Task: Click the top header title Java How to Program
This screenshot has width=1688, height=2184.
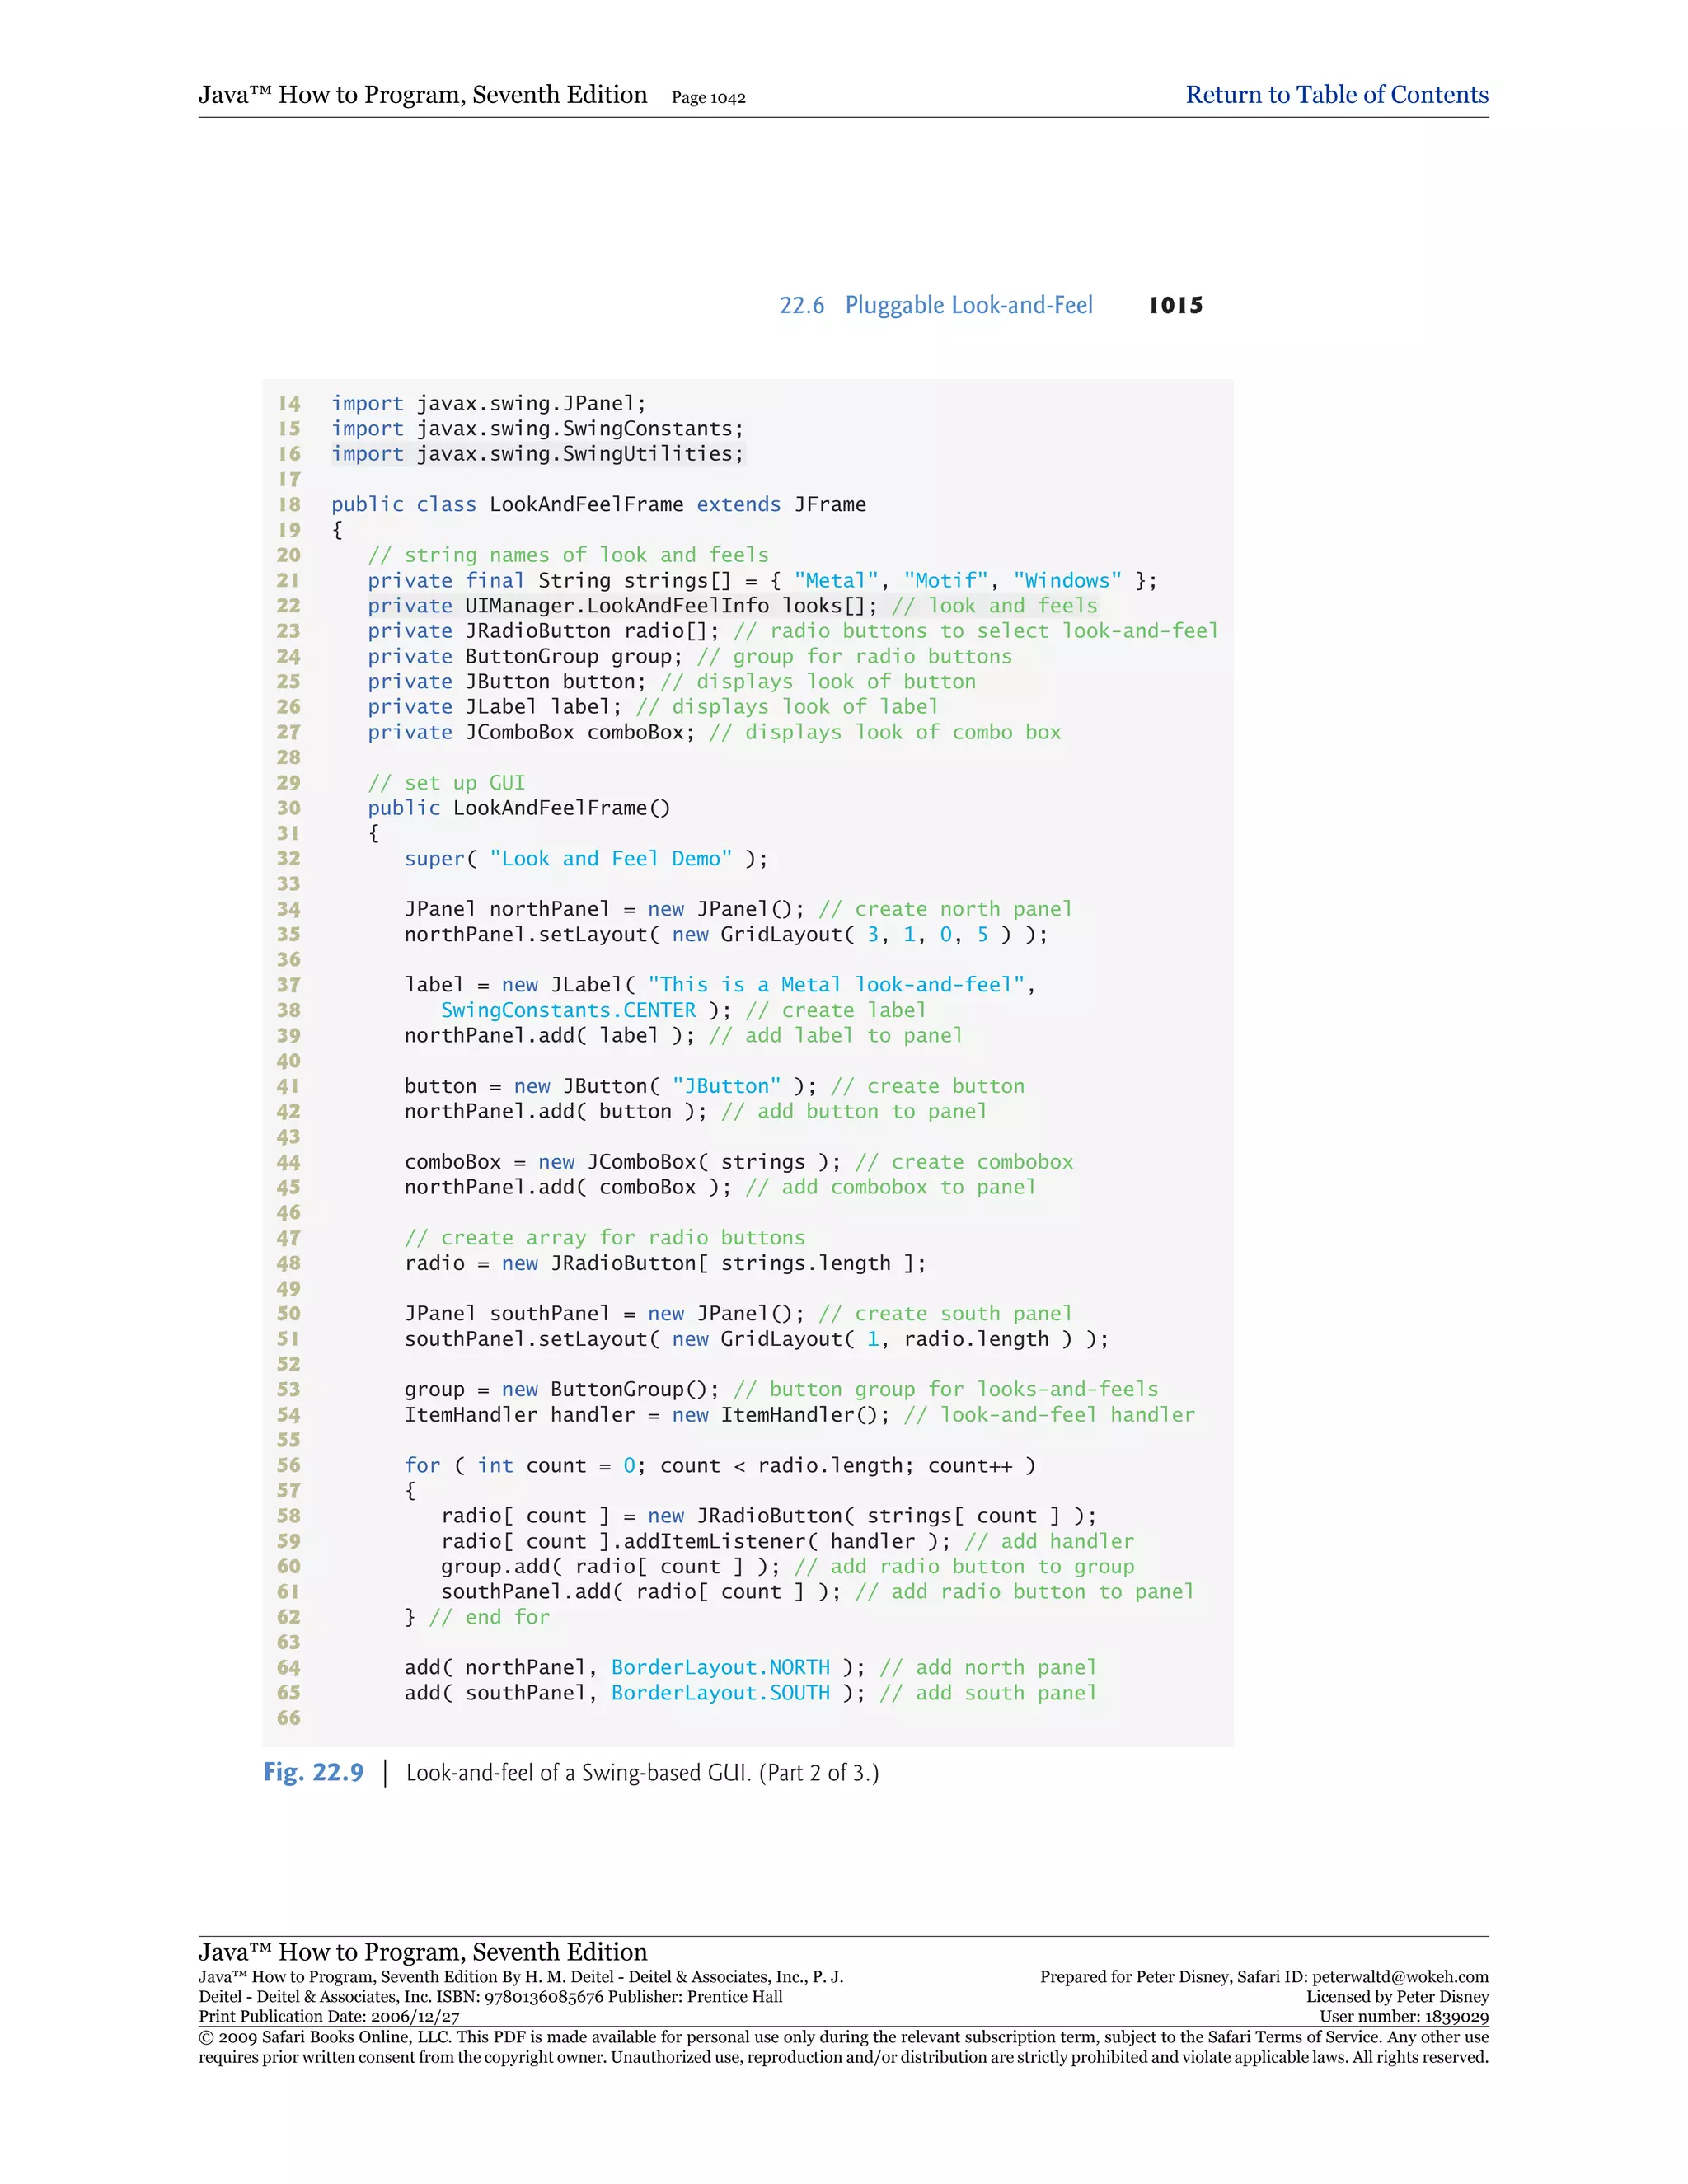Action: pos(422,95)
